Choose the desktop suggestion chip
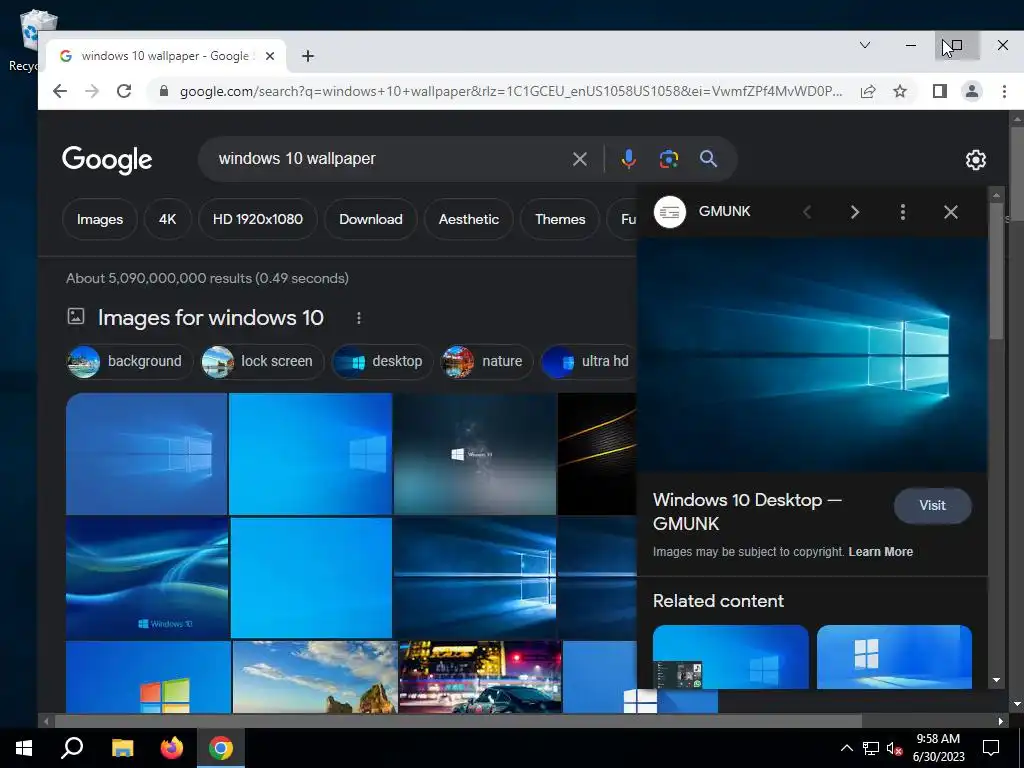Viewport: 1024px width, 768px height. (383, 361)
